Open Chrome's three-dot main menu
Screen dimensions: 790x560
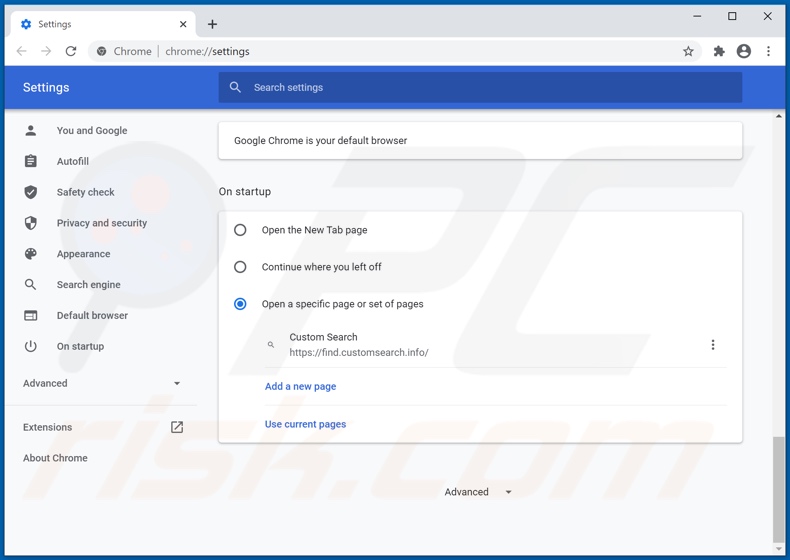[768, 51]
